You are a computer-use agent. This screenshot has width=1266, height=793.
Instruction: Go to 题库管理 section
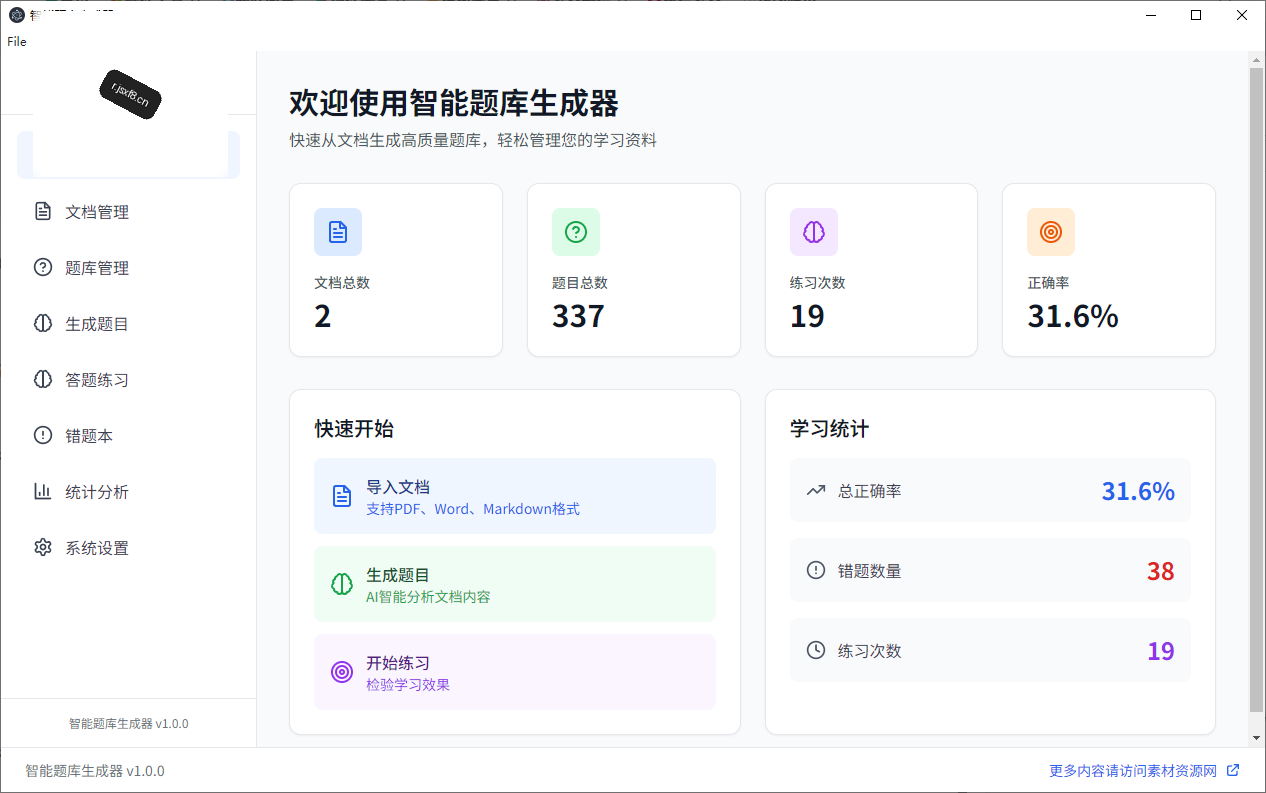(128, 268)
